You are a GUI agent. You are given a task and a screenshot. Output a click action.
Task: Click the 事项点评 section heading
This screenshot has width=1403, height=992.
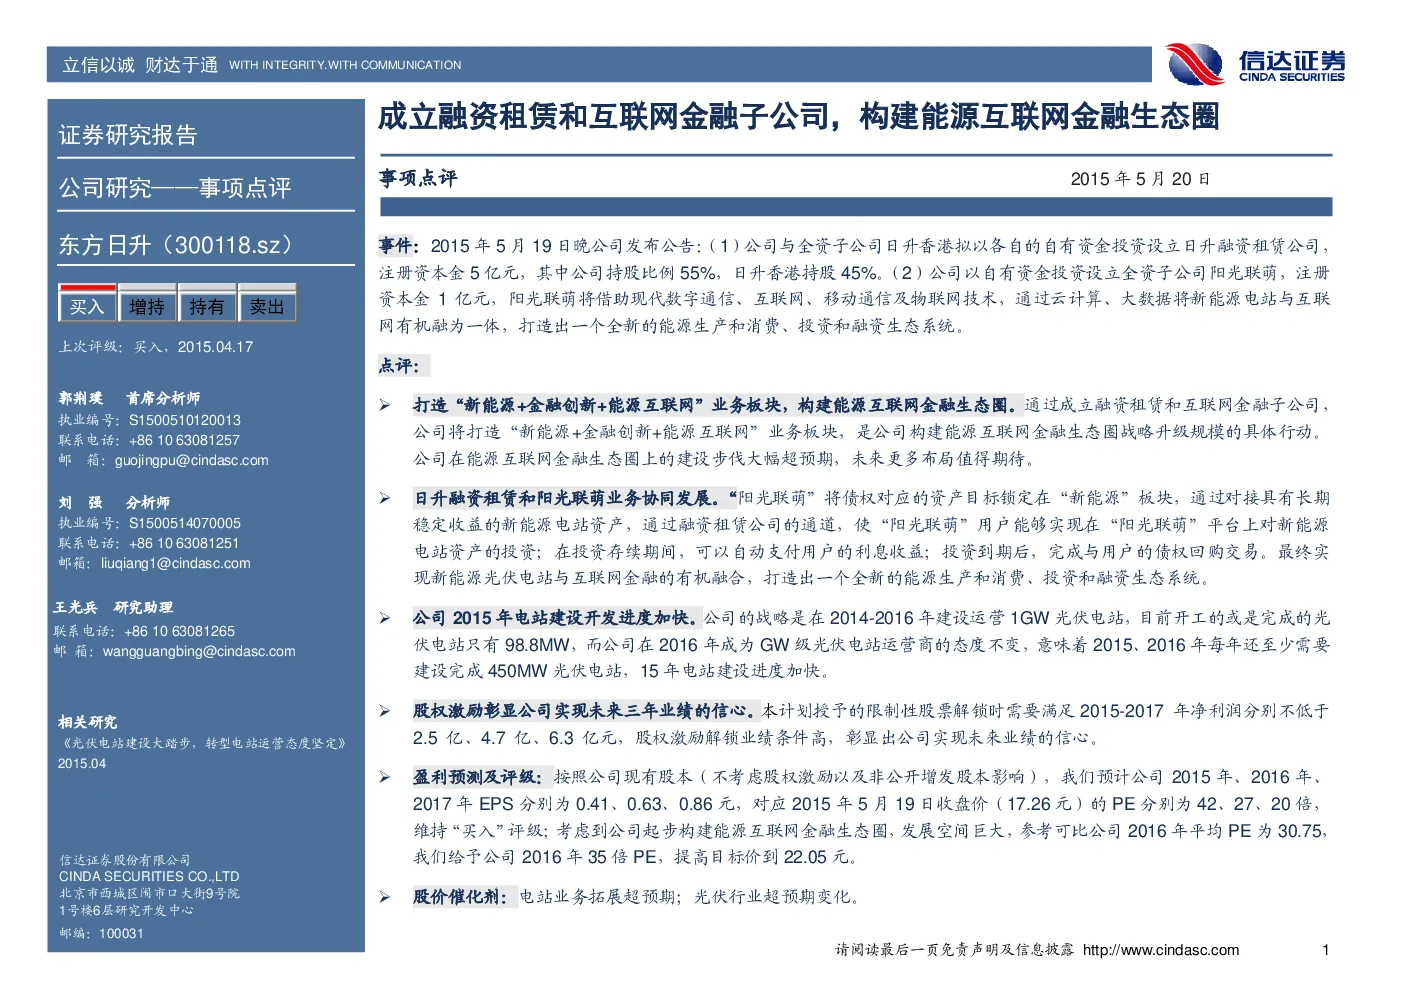click(x=418, y=178)
